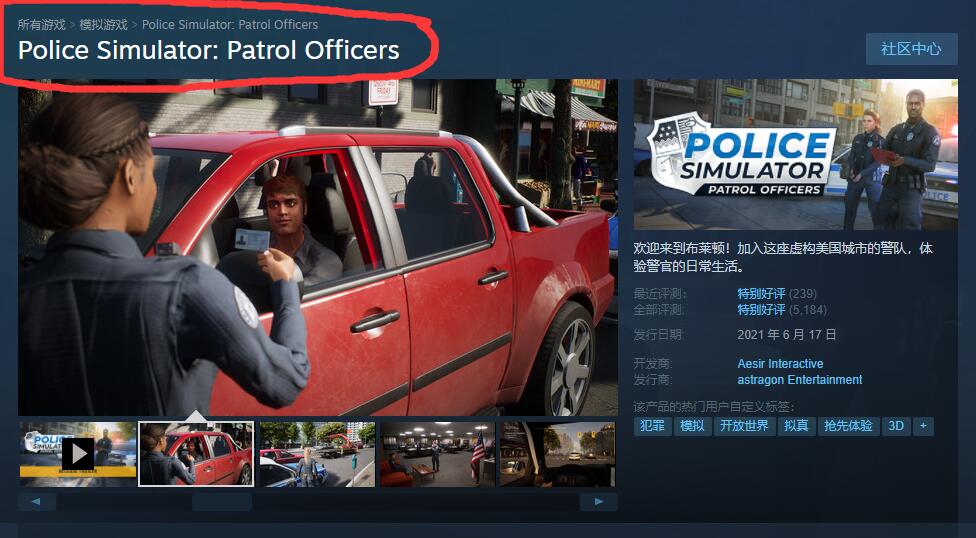The width and height of the screenshot is (976, 538).
Task: Go to 所有游戏 breadcrumb
Action: 41,25
